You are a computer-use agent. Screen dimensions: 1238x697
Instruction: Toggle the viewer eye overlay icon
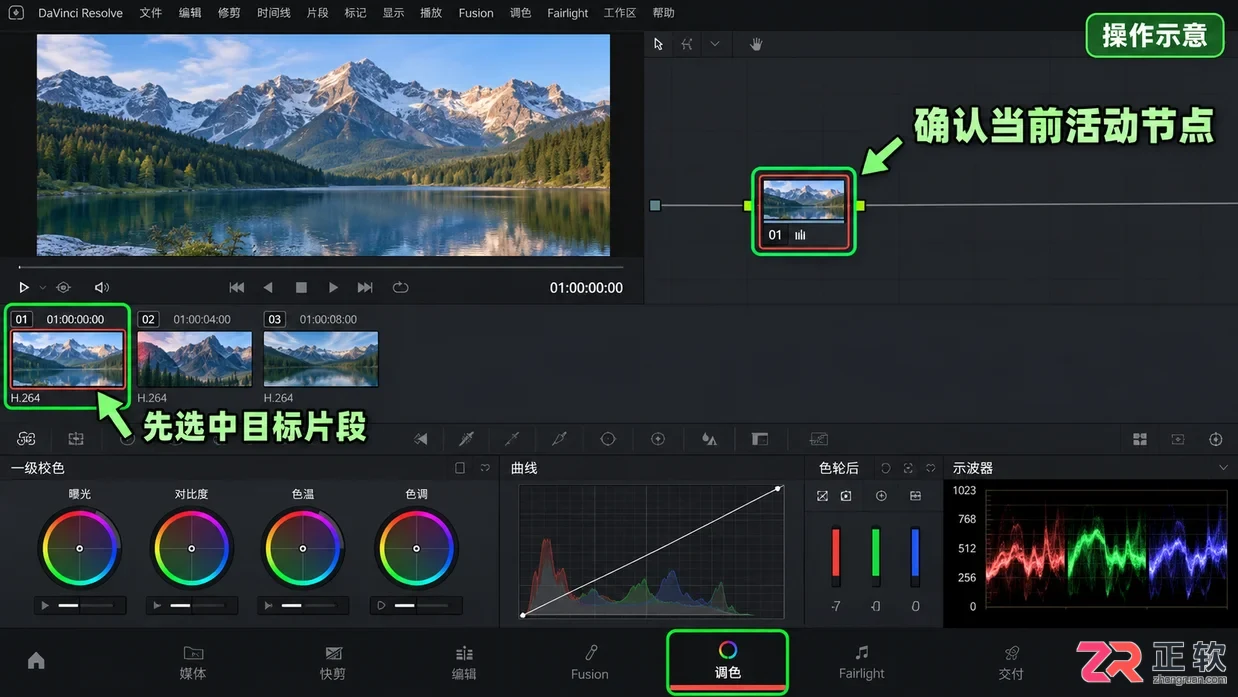click(x=63, y=287)
